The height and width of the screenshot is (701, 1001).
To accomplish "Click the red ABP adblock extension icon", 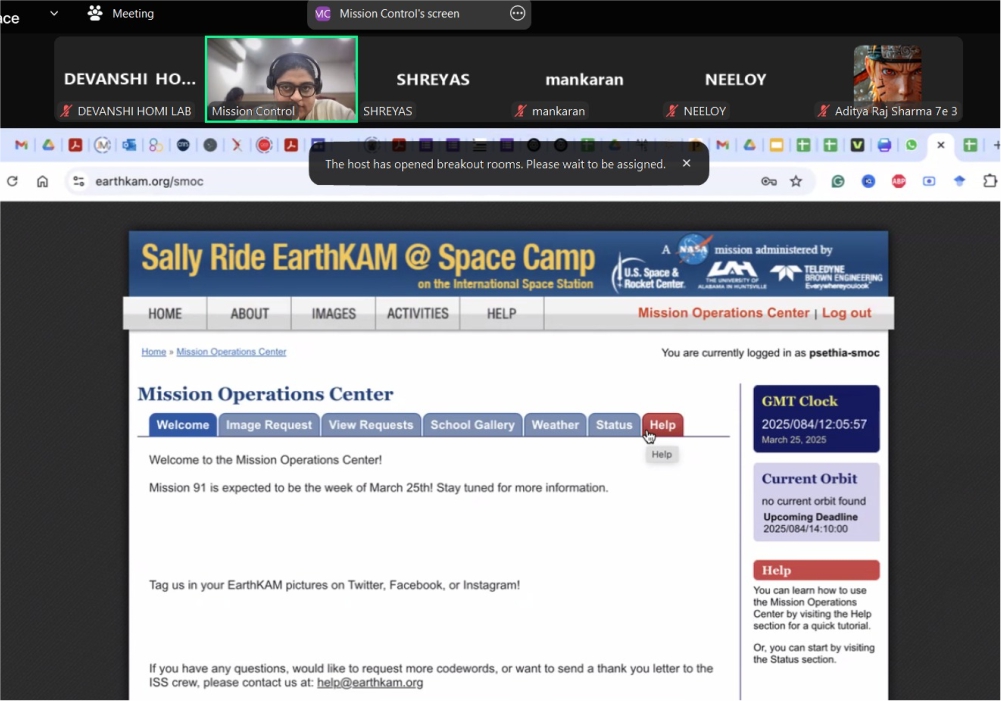I will [898, 181].
